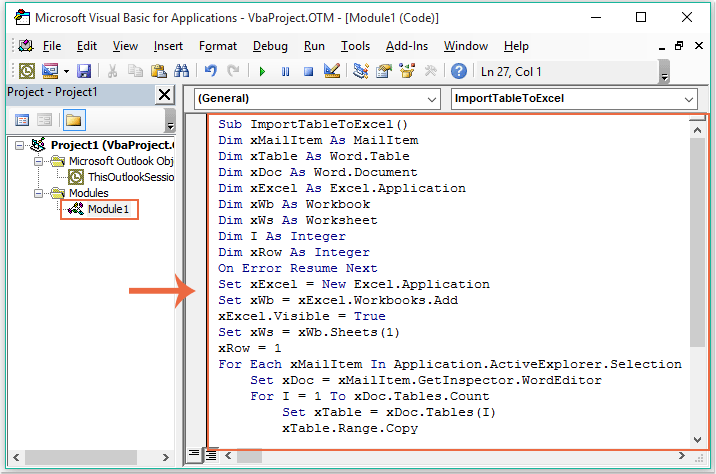716x474 pixels.
Task: Click code window scroll up arrow
Action: click(x=697, y=130)
